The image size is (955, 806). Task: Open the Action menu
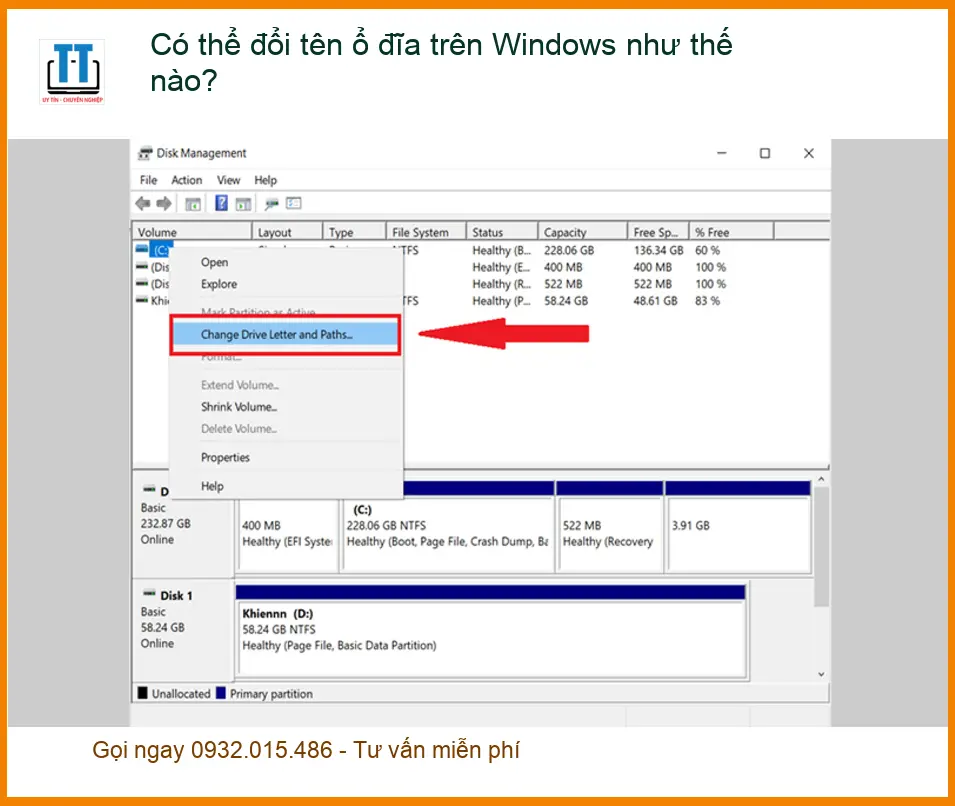(186, 180)
